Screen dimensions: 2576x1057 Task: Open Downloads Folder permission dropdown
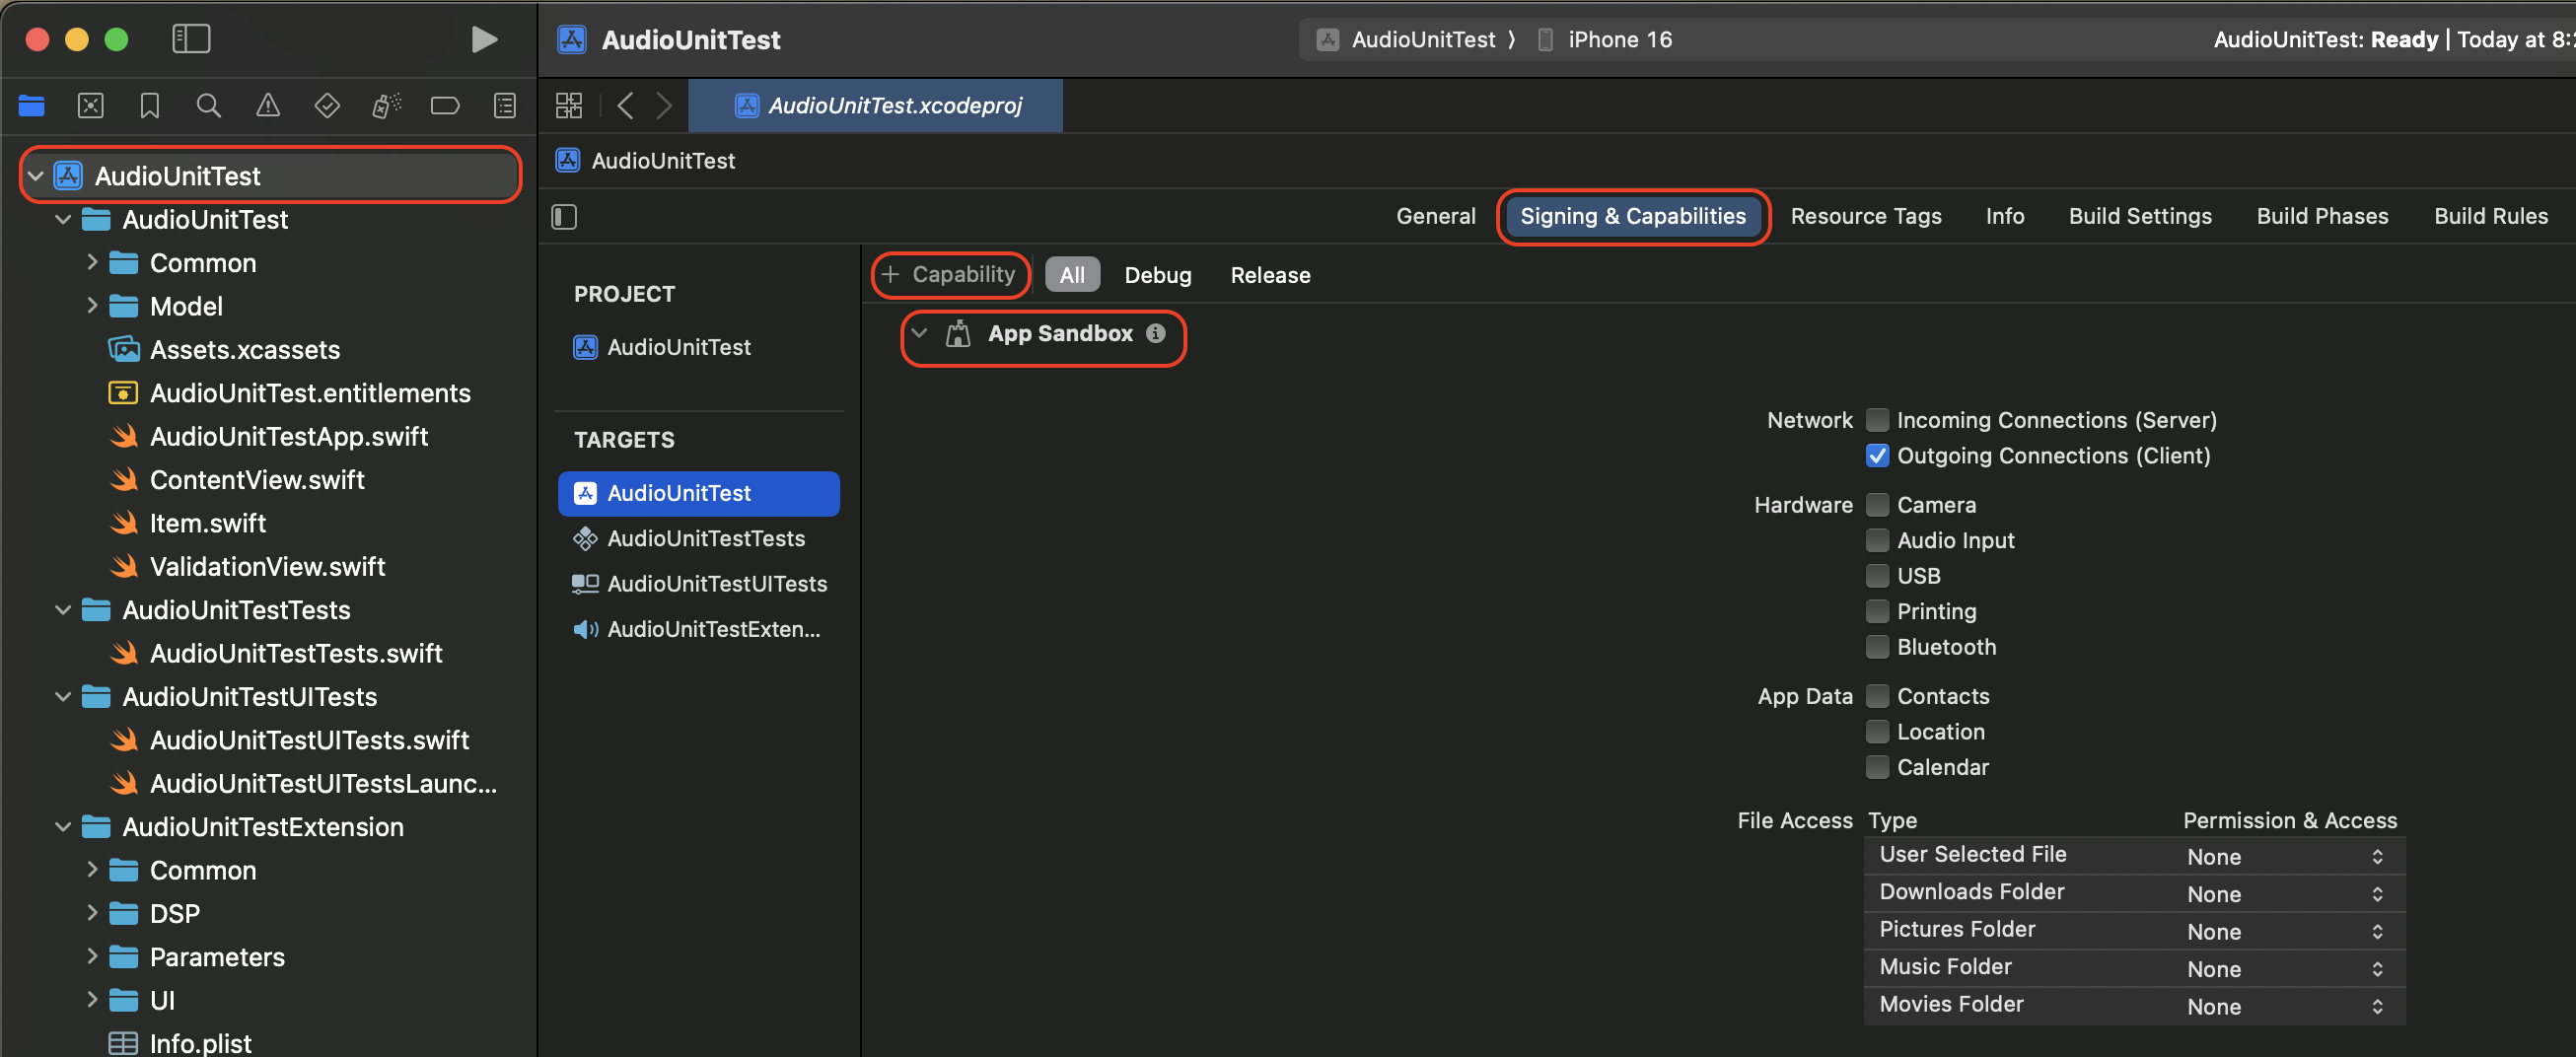[x=2285, y=893]
